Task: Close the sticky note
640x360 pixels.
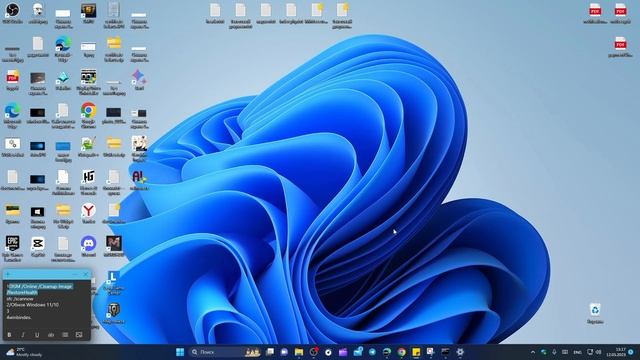Action: [85, 274]
